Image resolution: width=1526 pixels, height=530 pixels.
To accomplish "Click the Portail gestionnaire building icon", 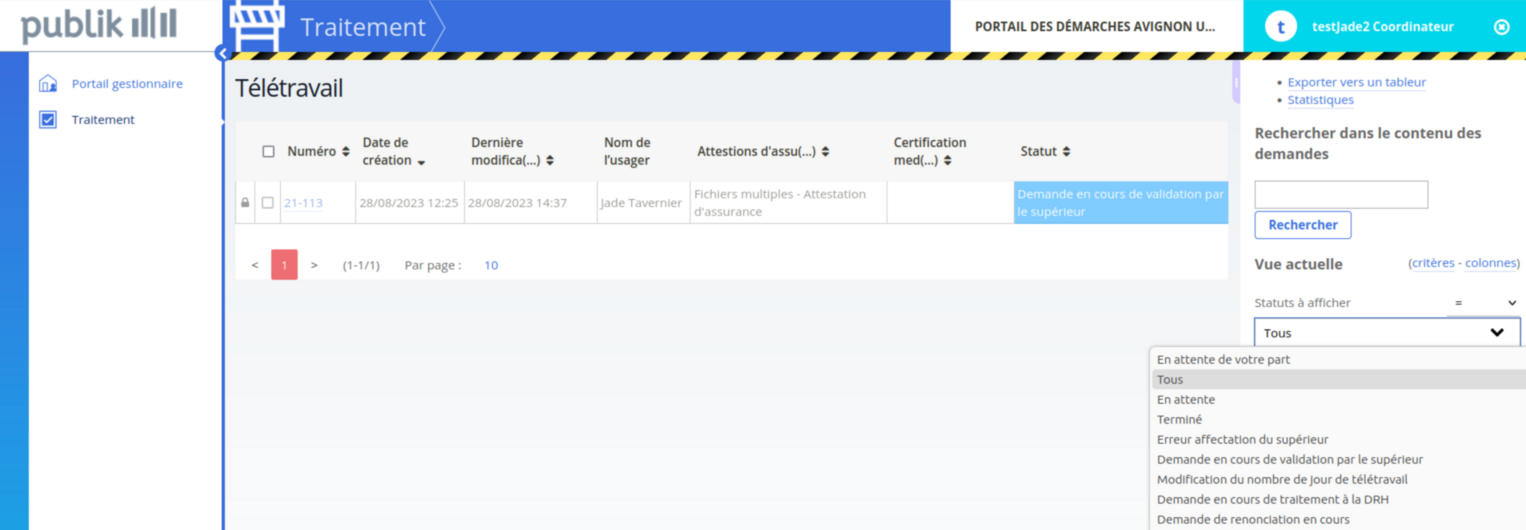I will [48, 83].
